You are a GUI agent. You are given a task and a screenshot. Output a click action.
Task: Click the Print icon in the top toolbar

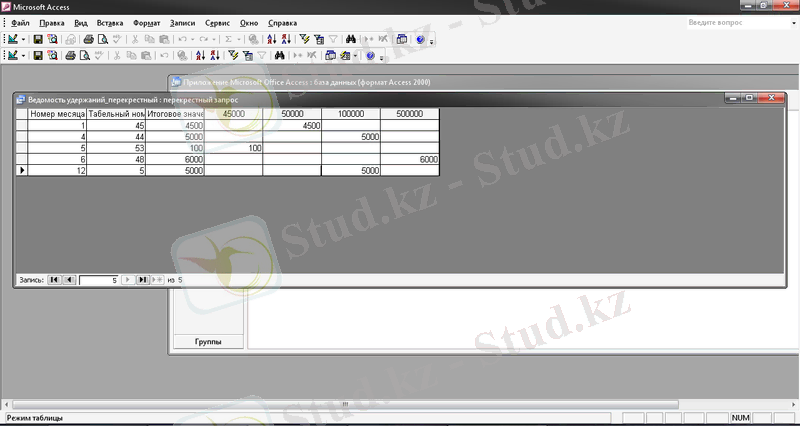point(88,39)
